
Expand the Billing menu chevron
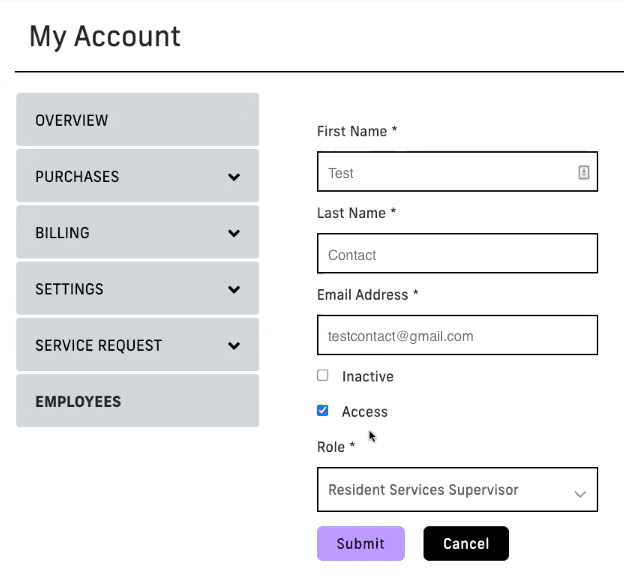(234, 233)
